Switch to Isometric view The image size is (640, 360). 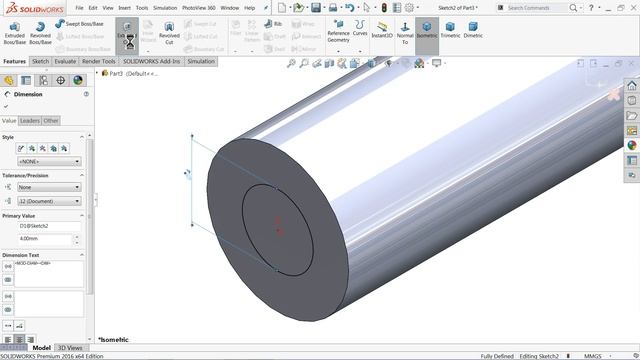tap(427, 30)
